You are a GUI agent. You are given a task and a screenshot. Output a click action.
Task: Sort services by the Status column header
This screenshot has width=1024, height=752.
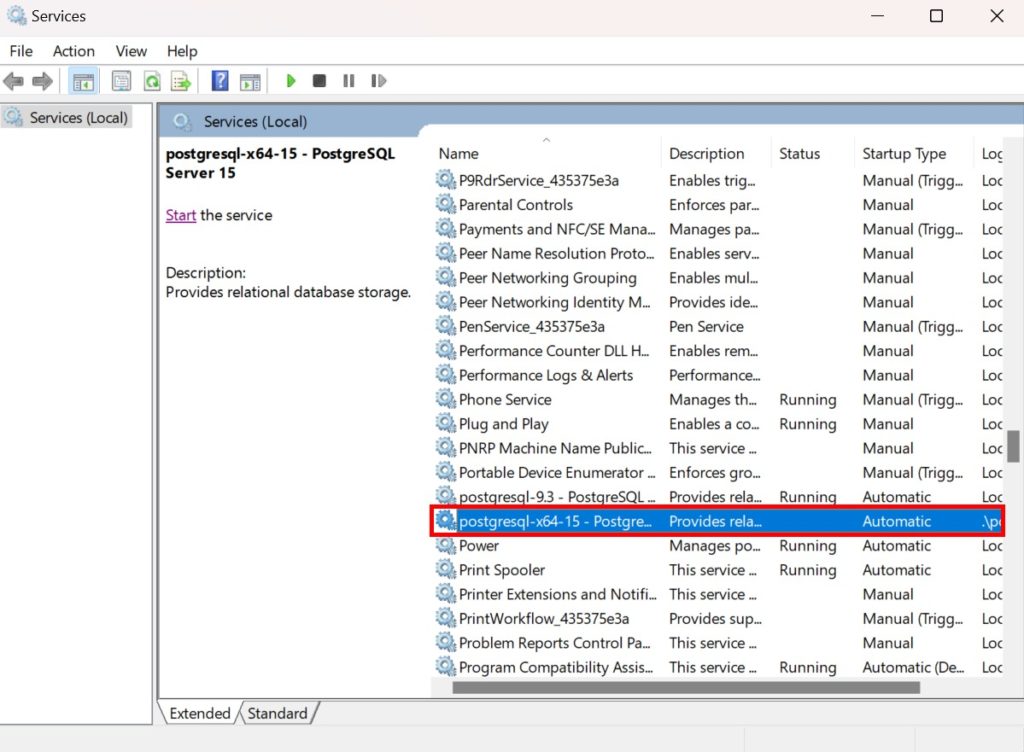799,153
